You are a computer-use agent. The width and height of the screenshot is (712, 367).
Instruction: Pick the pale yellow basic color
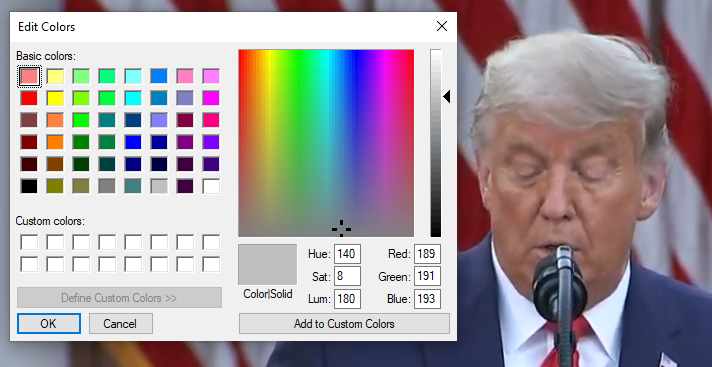(55, 76)
